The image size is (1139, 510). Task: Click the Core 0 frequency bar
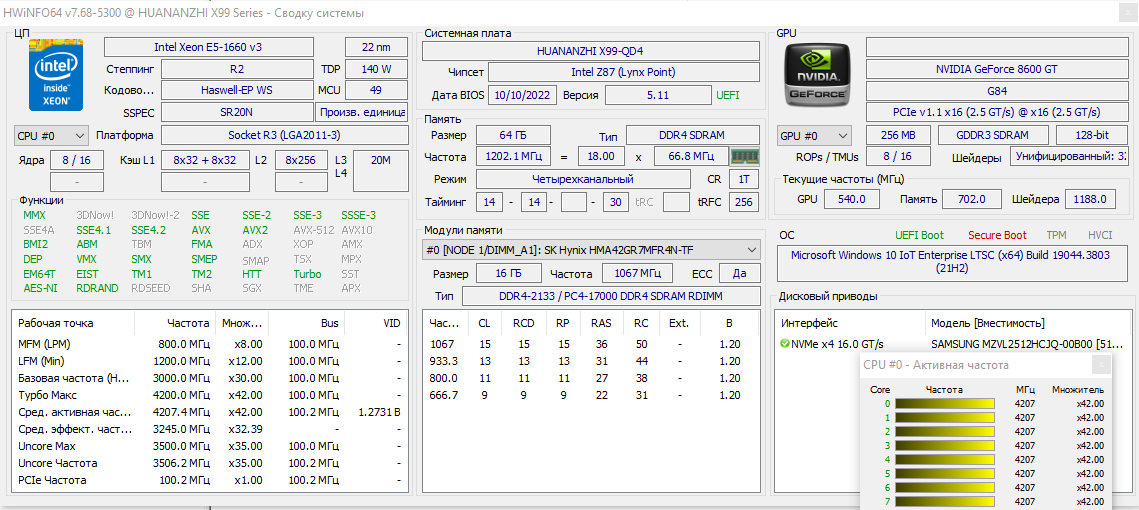[x=944, y=403]
